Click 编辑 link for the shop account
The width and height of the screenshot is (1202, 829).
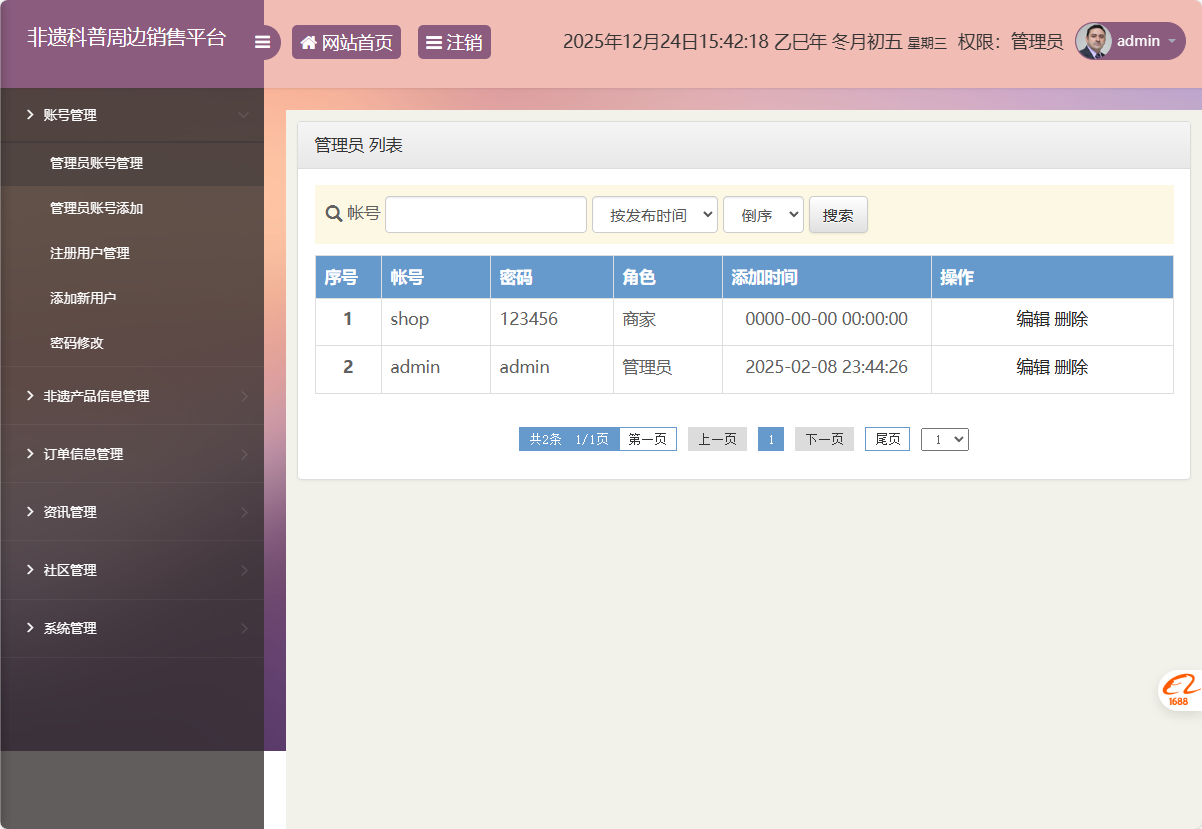(x=1033, y=319)
